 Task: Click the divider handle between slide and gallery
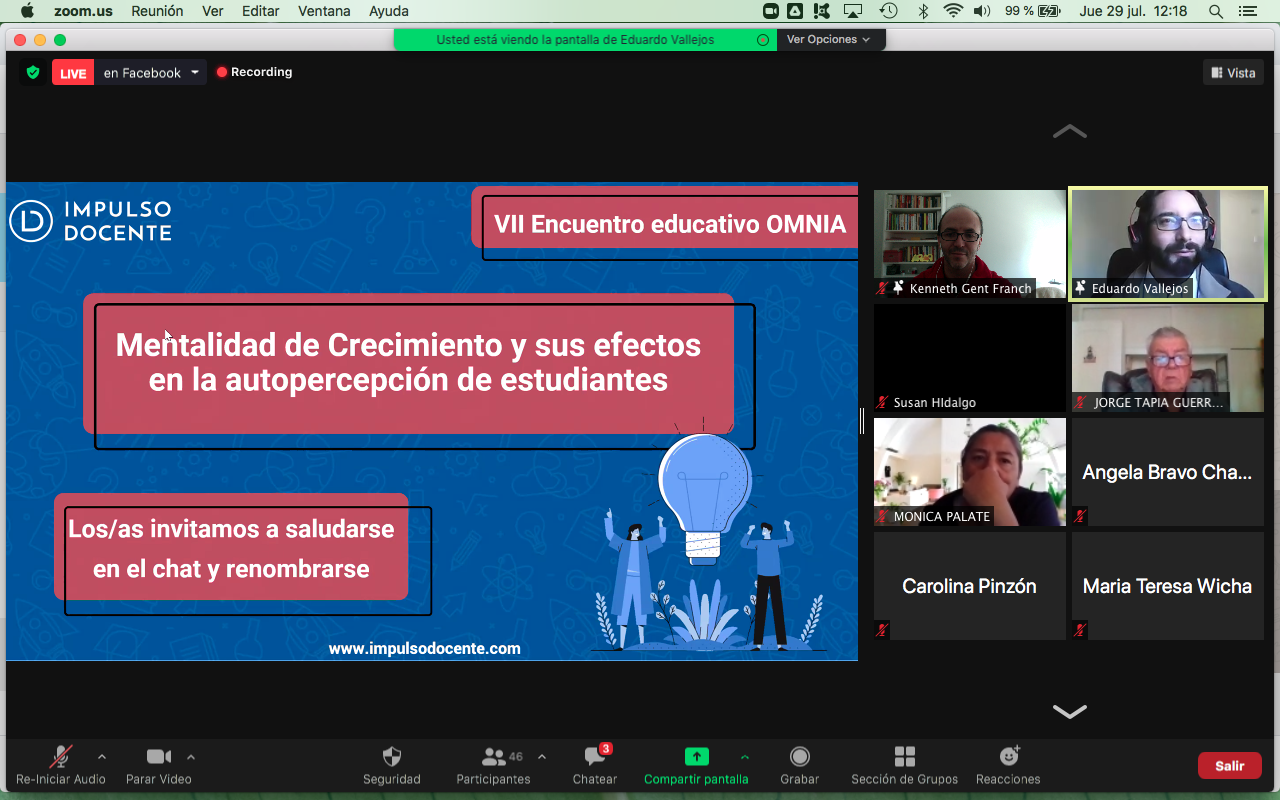[x=862, y=421]
